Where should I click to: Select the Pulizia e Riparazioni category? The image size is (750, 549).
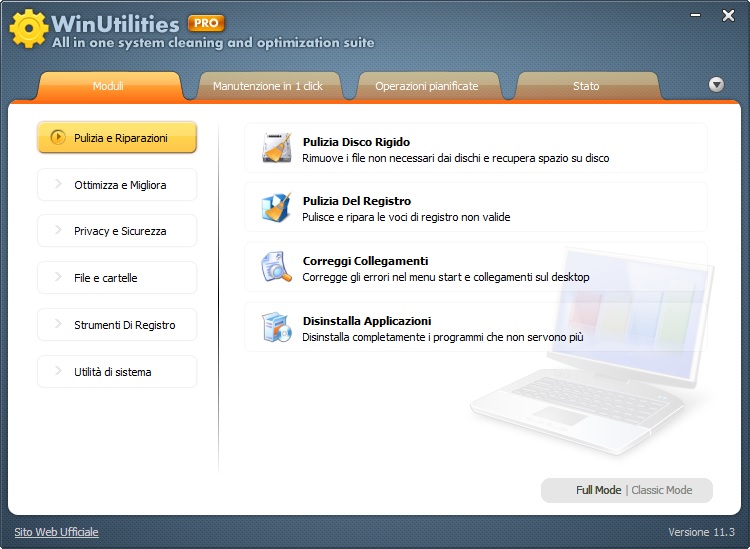point(117,138)
